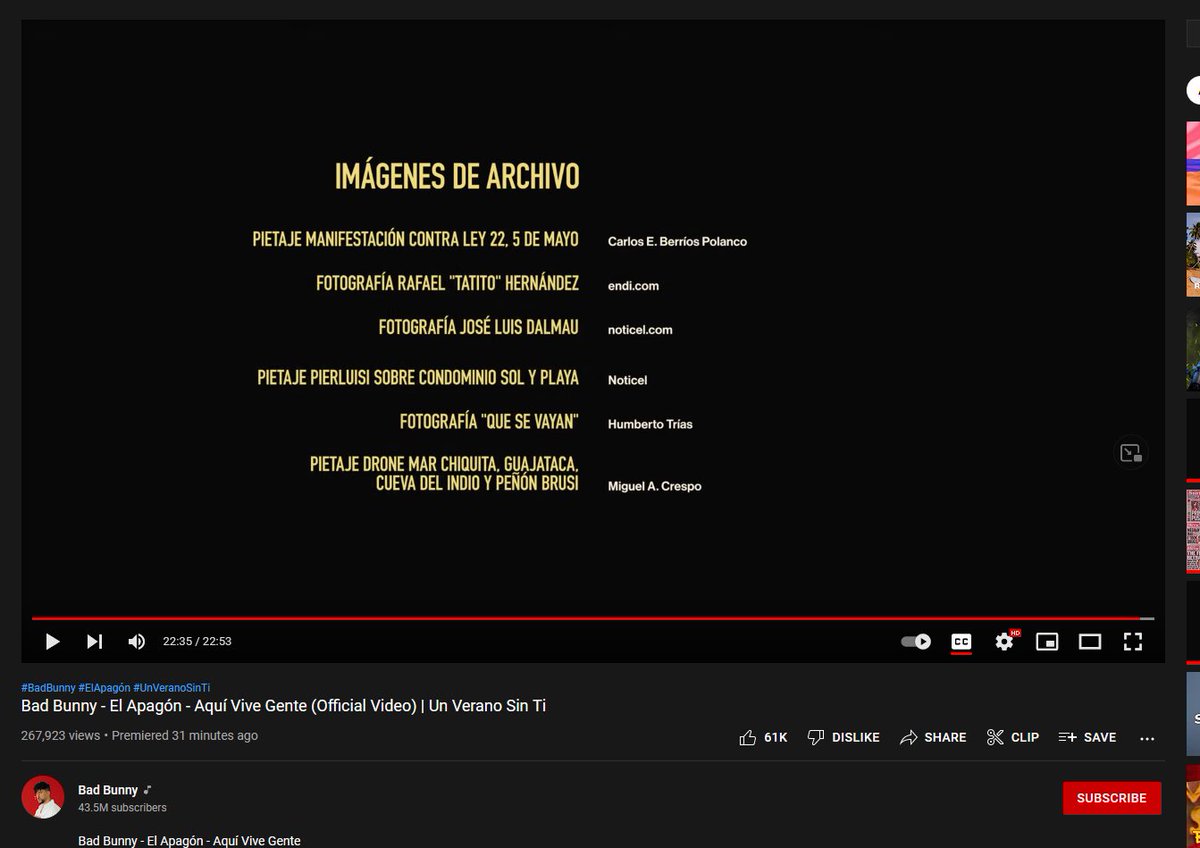The width and height of the screenshot is (1200, 848).
Task: Click the description line 'Bad Bunny - El Apagón - Aquí Vive Gente'
Action: click(x=189, y=841)
